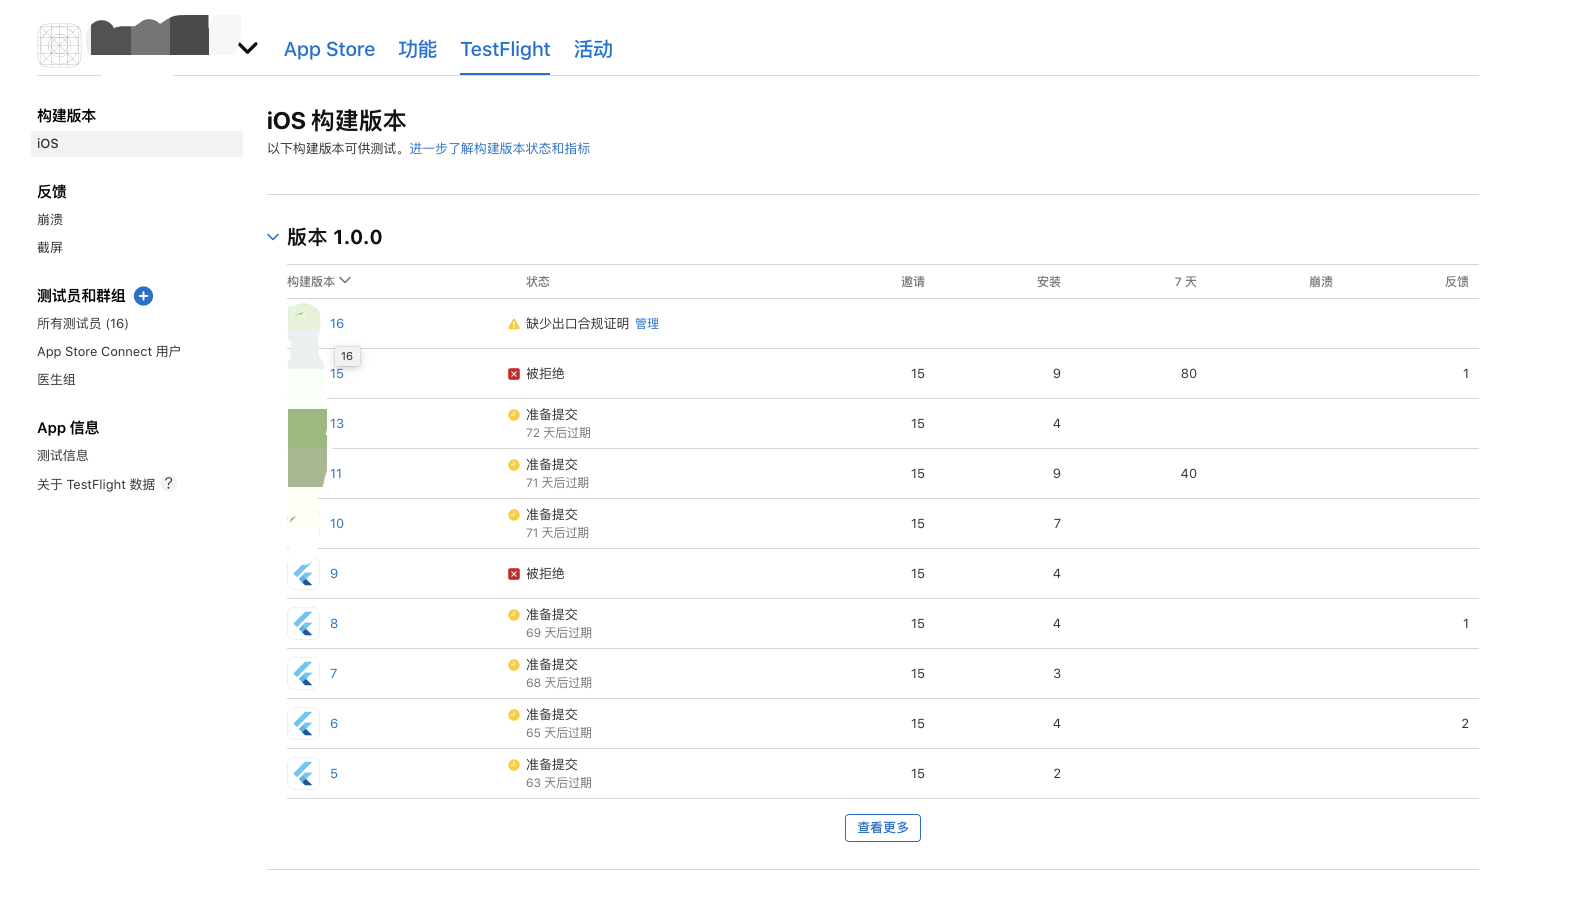Viewport: 1573px width, 911px height.
Task: Click the 7-day value 80 for build 15
Action: [1189, 374]
